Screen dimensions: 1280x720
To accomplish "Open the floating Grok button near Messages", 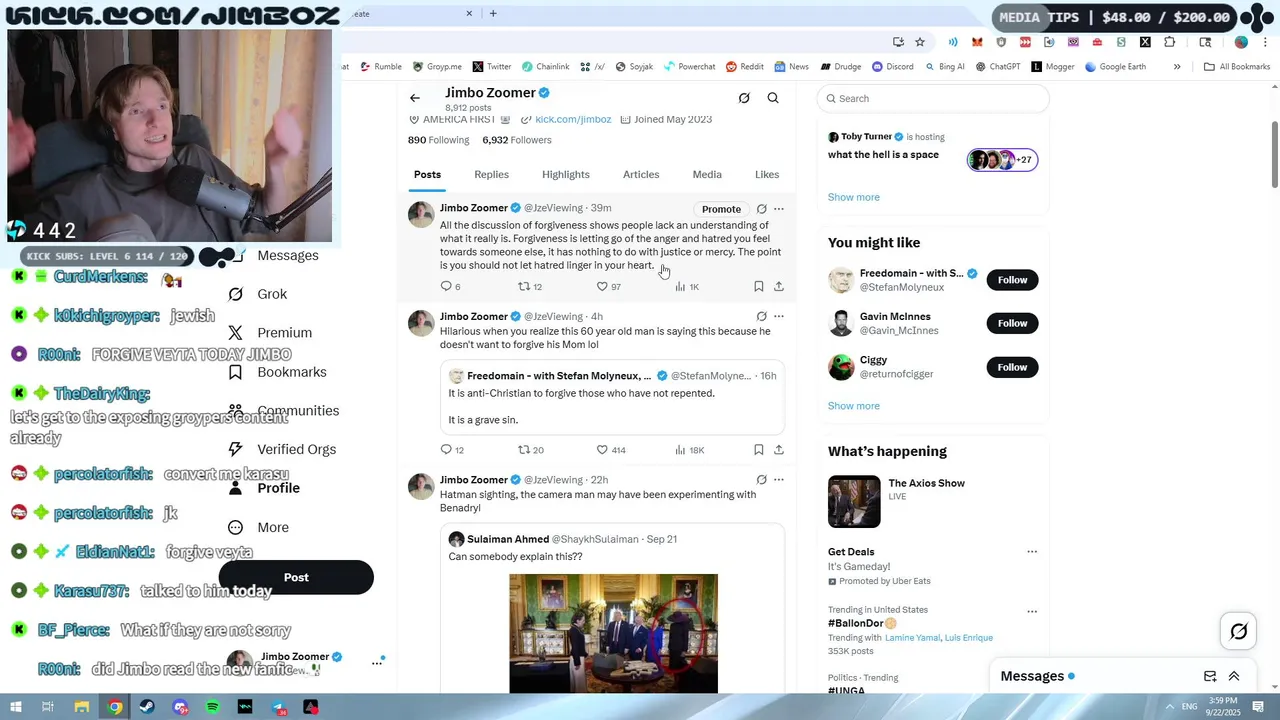I will 1239,631.
